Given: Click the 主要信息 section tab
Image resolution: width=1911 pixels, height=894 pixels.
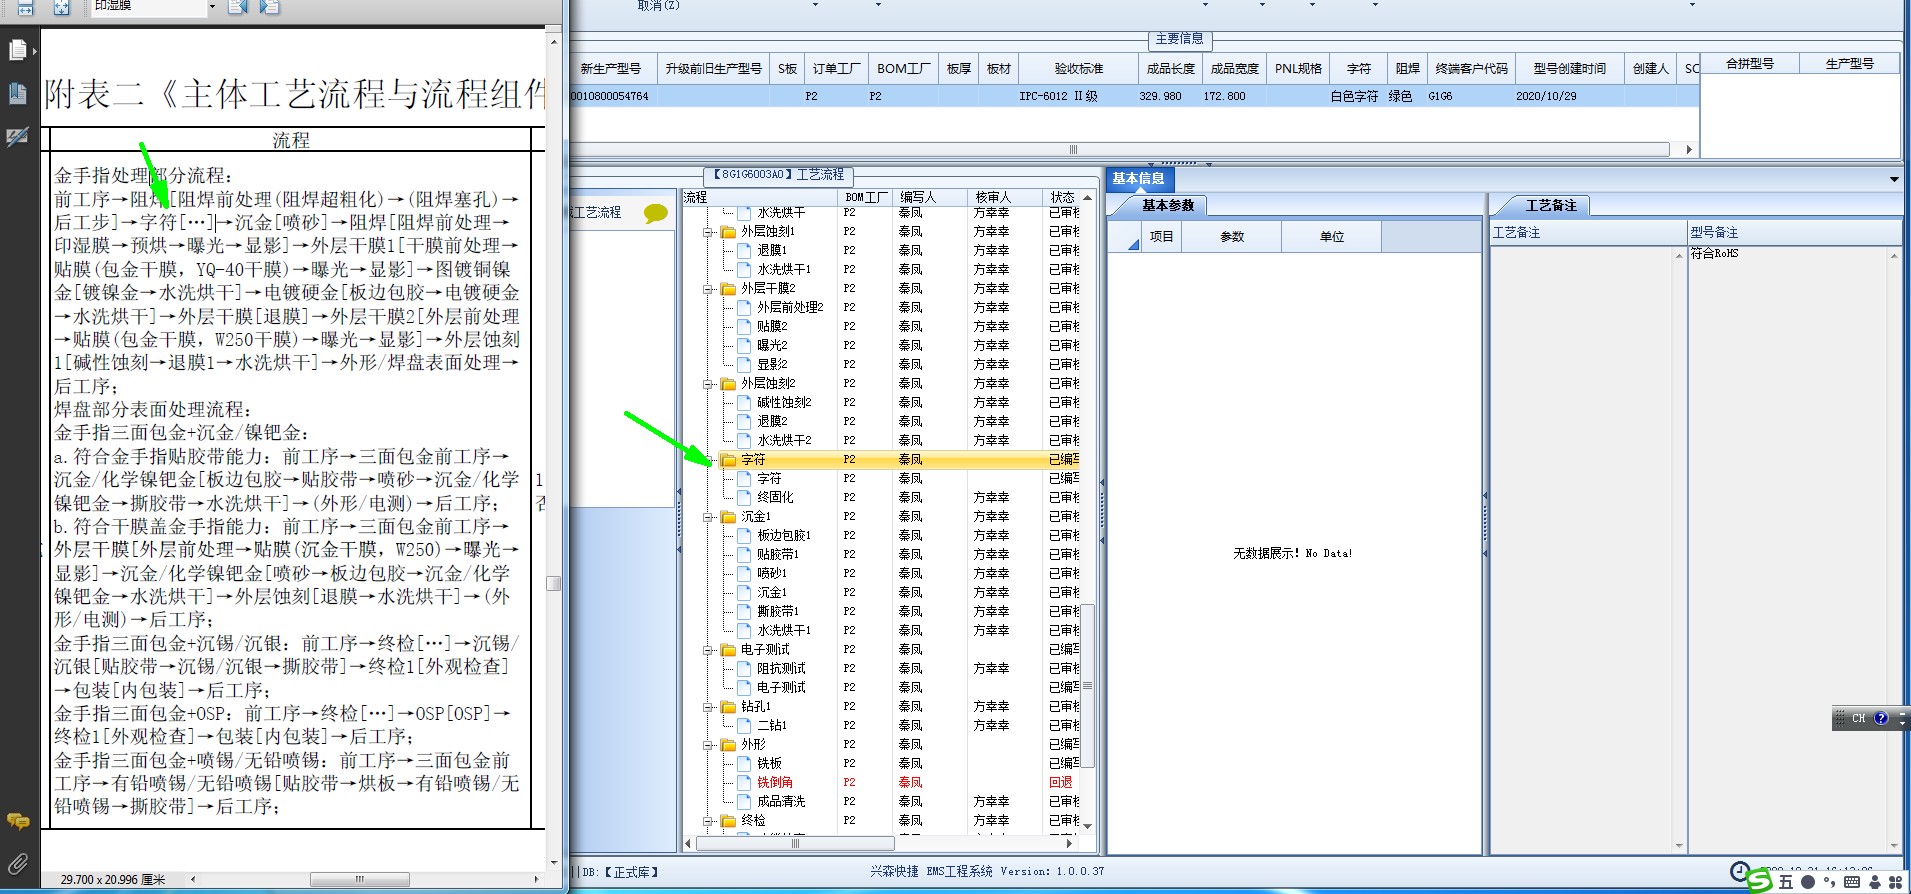Looking at the screenshot, I should click(1180, 39).
